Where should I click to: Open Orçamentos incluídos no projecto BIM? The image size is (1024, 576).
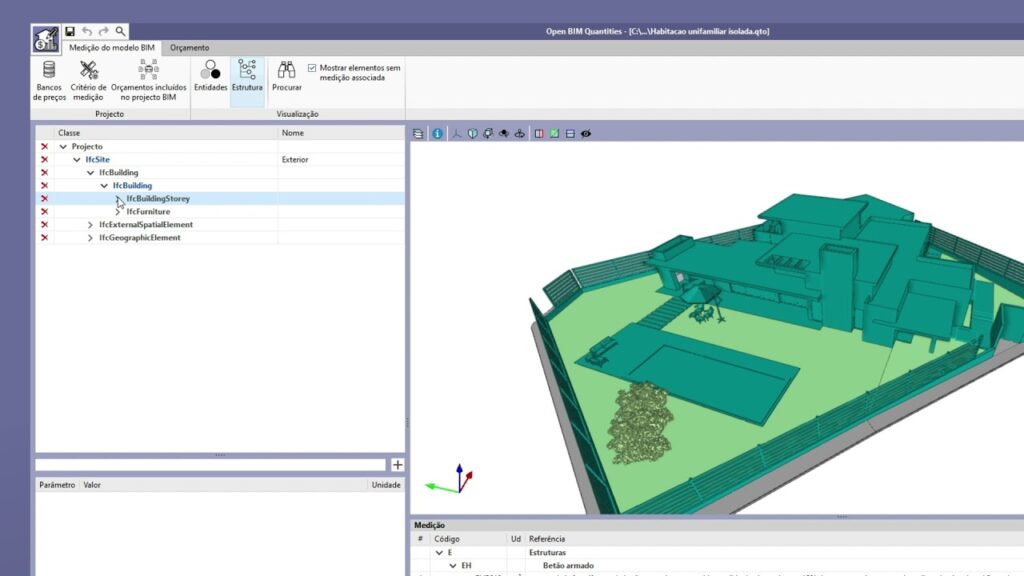148,80
